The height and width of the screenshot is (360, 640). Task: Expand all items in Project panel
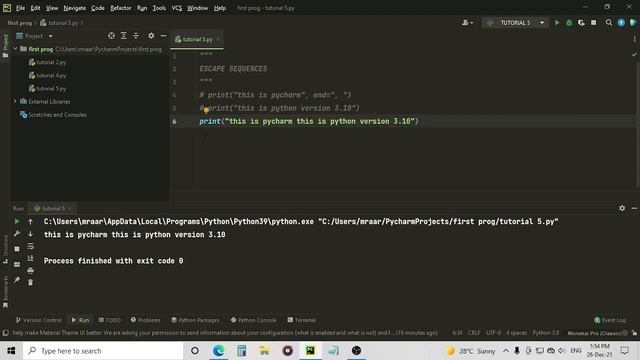click(x=124, y=36)
